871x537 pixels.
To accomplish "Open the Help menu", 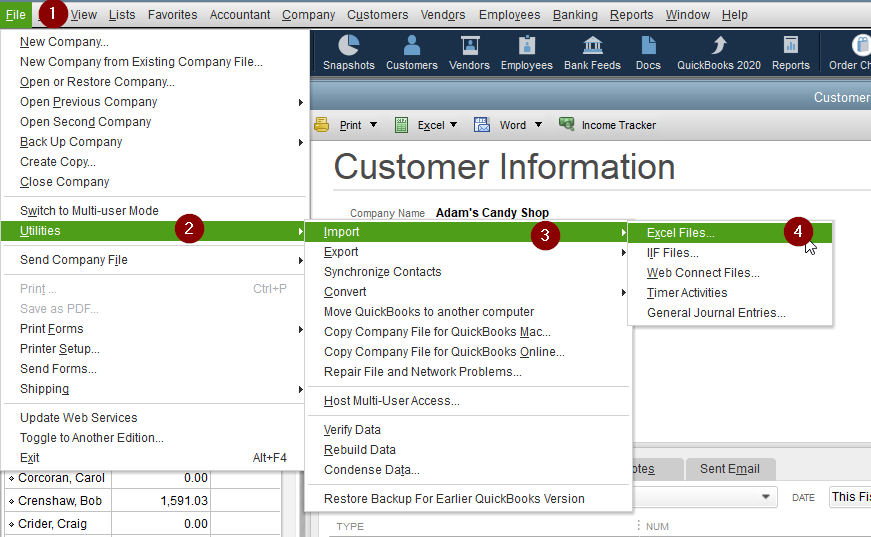I will click(734, 15).
